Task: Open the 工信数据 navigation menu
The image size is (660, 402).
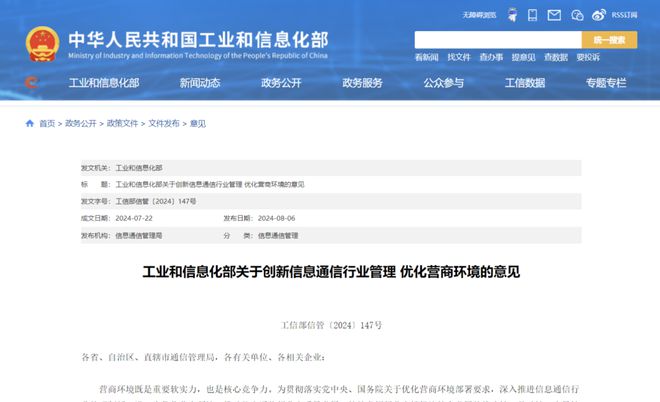Action: pyautogui.click(x=525, y=83)
